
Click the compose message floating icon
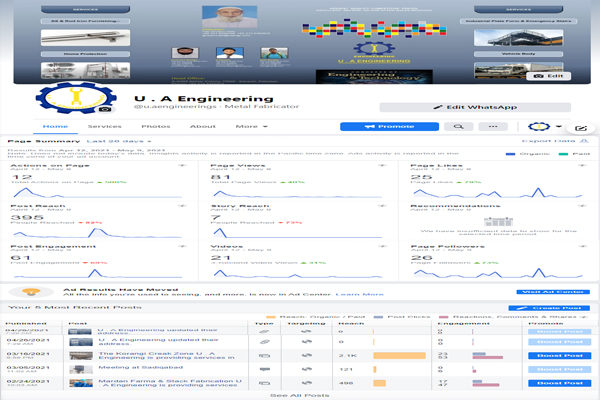[580, 129]
